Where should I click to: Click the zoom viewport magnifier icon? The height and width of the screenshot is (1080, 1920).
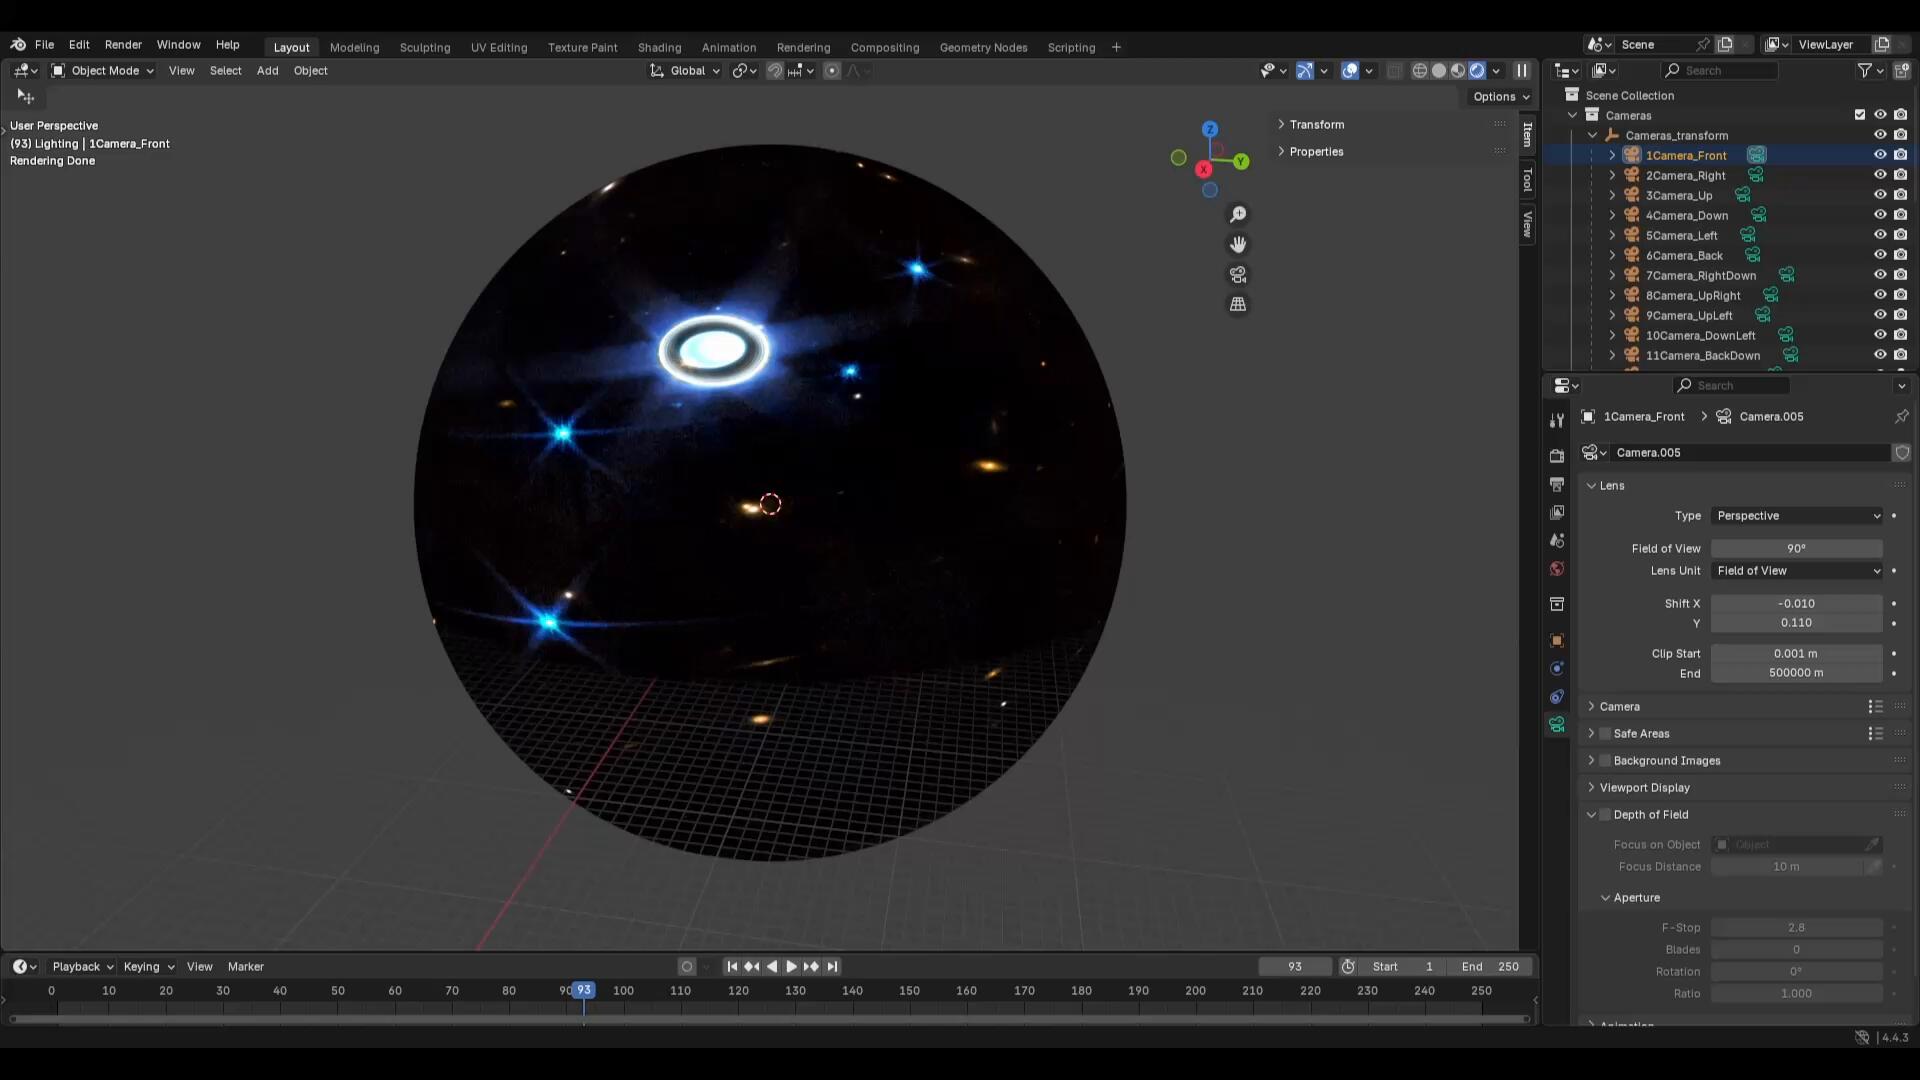(x=1238, y=214)
